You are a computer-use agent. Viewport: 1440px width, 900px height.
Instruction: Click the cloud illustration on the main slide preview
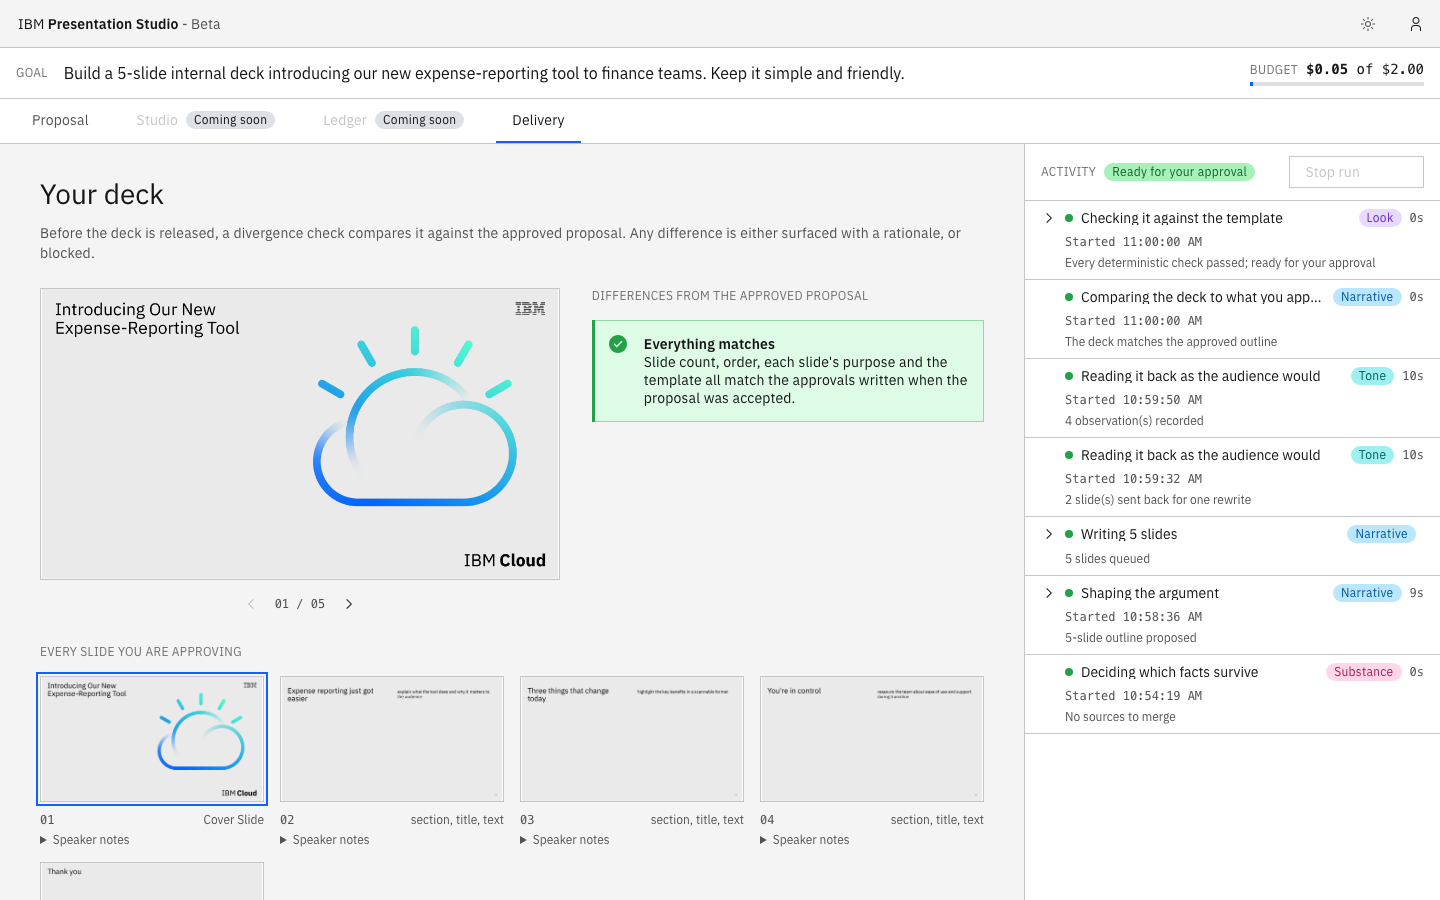tap(414, 416)
